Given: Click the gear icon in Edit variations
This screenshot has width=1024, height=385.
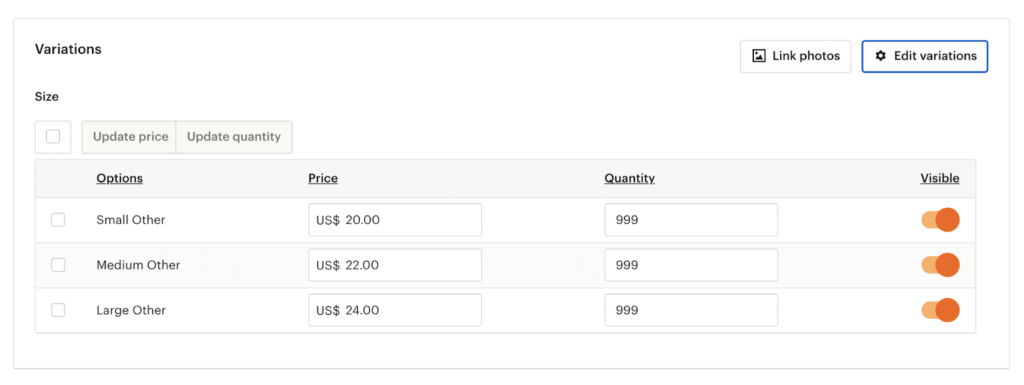Looking at the screenshot, I should pyautogui.click(x=880, y=56).
